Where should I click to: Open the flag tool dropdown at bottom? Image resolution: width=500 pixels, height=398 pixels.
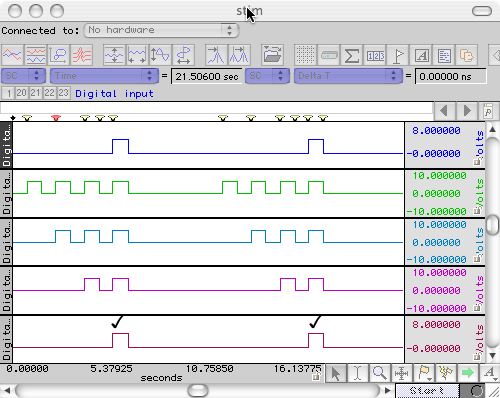coord(424,373)
